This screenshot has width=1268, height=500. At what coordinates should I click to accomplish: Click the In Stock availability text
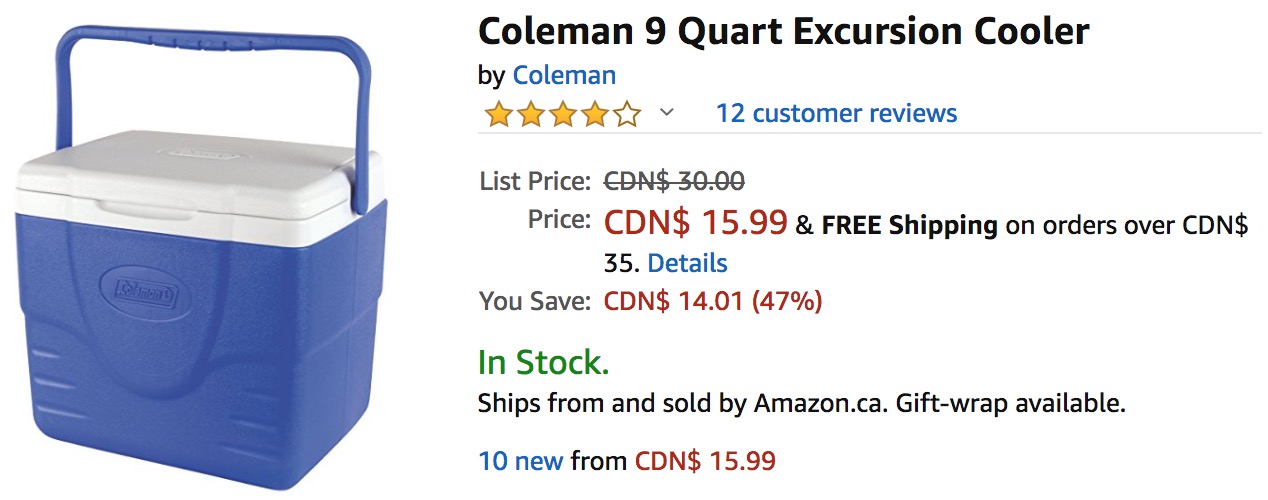click(x=543, y=362)
